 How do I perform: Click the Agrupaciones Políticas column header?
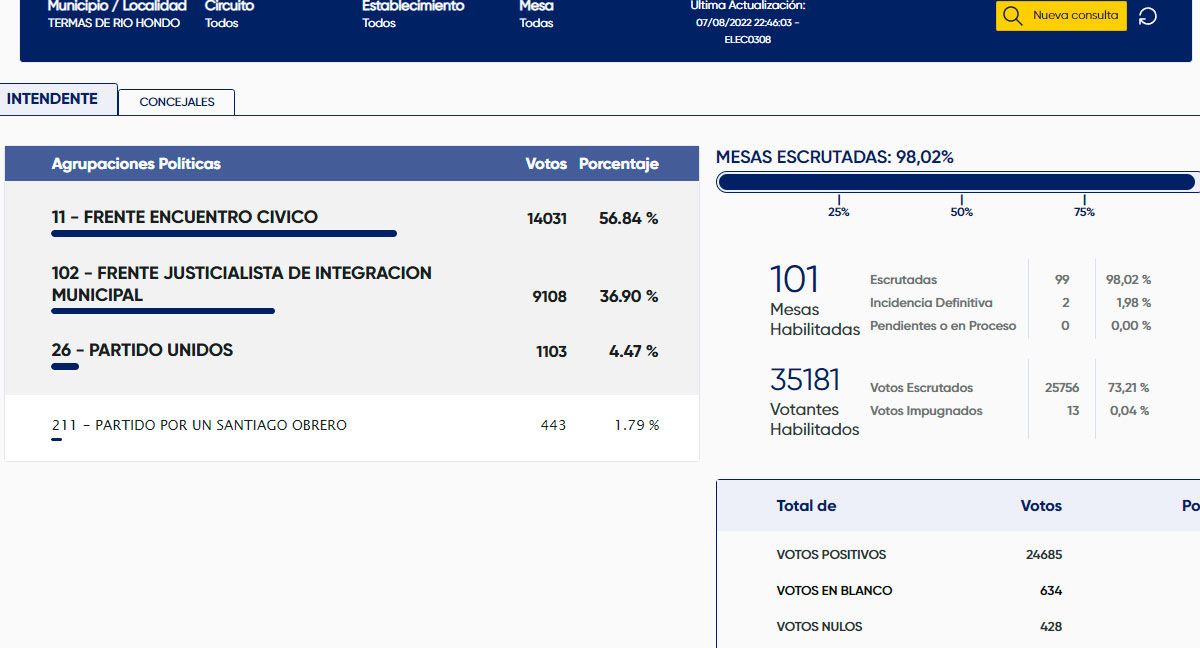coord(136,164)
